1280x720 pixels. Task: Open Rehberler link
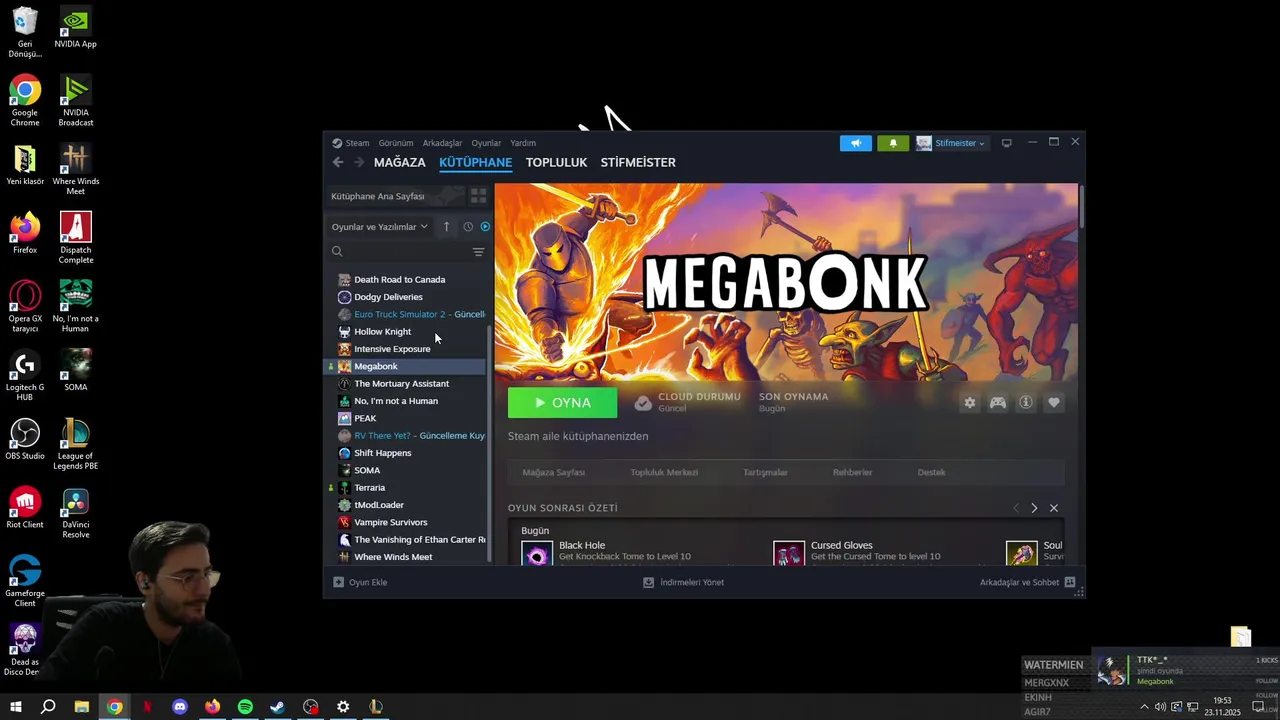point(853,472)
